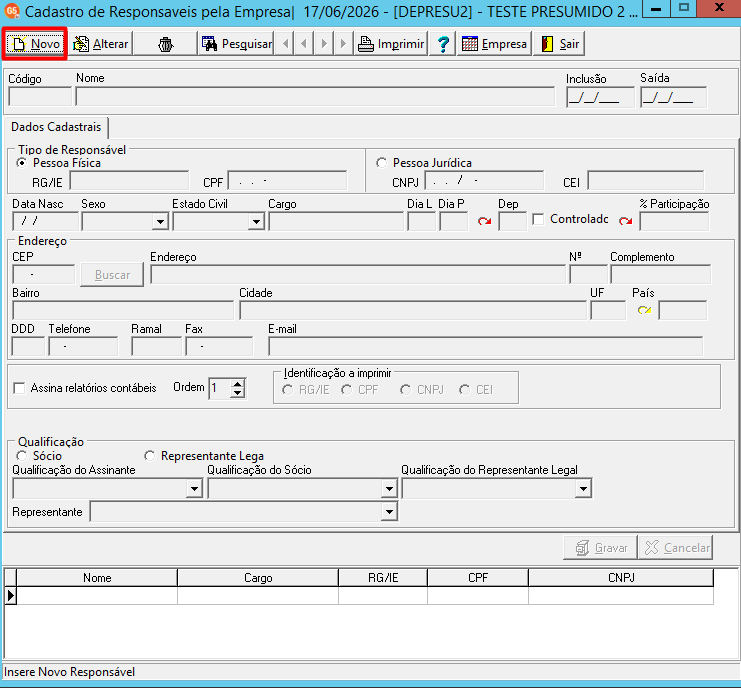Viewport: 741px width, 688px height.
Task: Increase the Ordem spinner value
Action: point(238,384)
